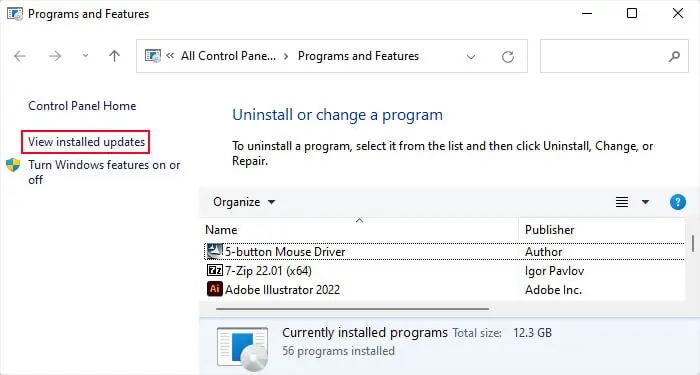The image size is (700, 375).
Task: Refresh the Programs and Features list
Action: [x=508, y=57]
